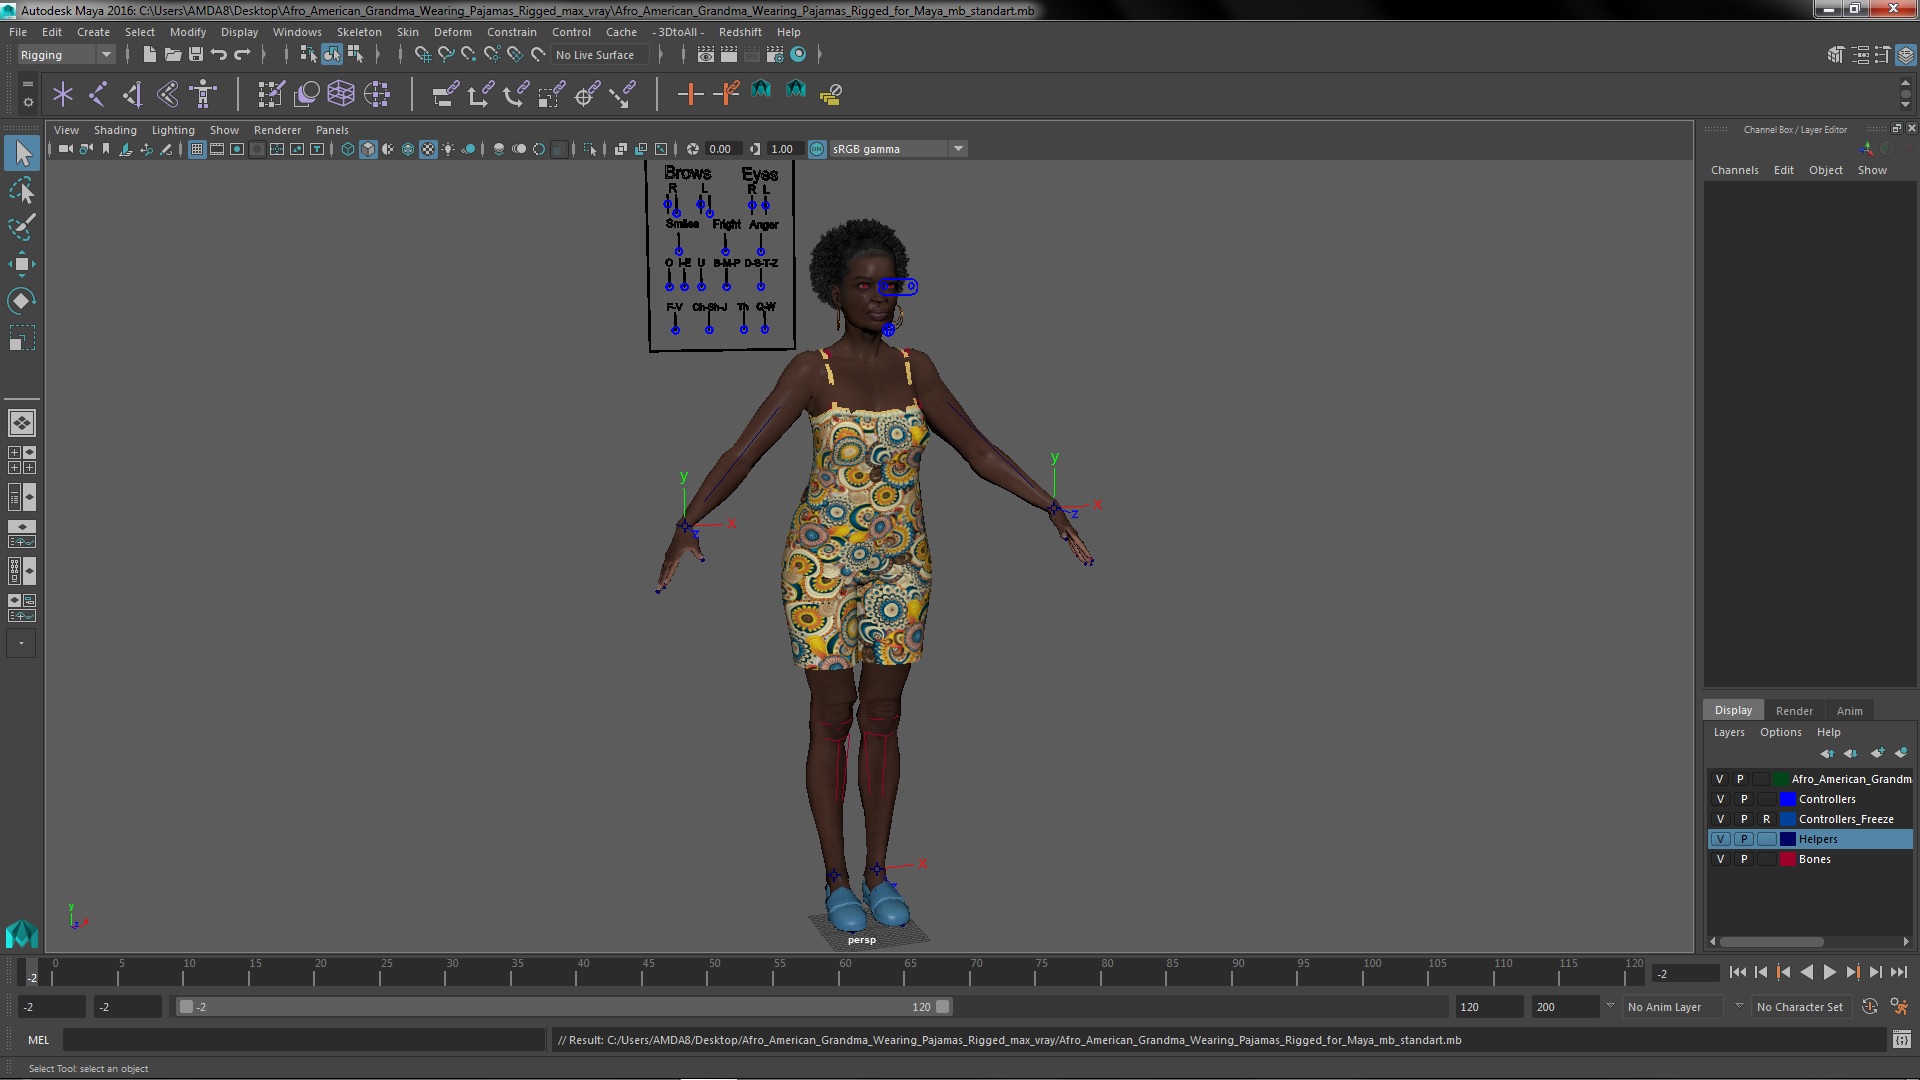Click the Human IK skeleton shelf icon
Image resolution: width=1920 pixels, height=1080 pixels.
pyautogui.click(x=204, y=94)
